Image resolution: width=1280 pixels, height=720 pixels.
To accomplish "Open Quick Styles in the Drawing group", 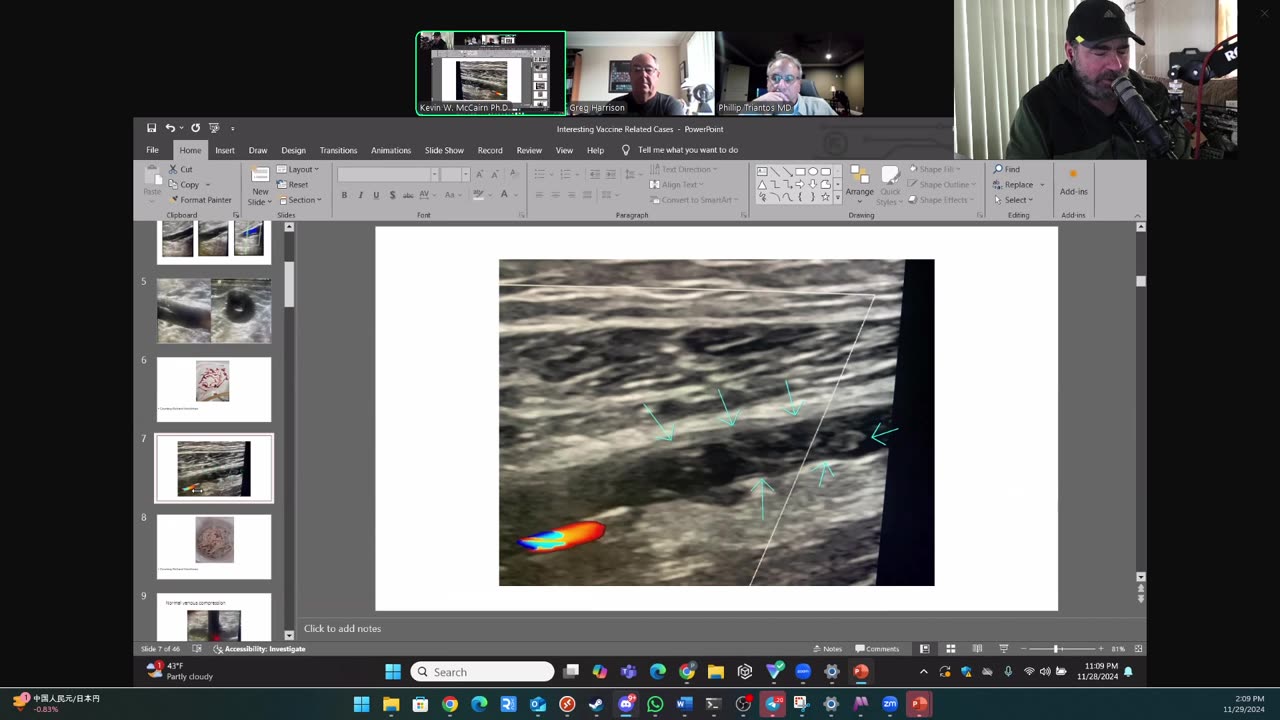I will pyautogui.click(x=889, y=185).
